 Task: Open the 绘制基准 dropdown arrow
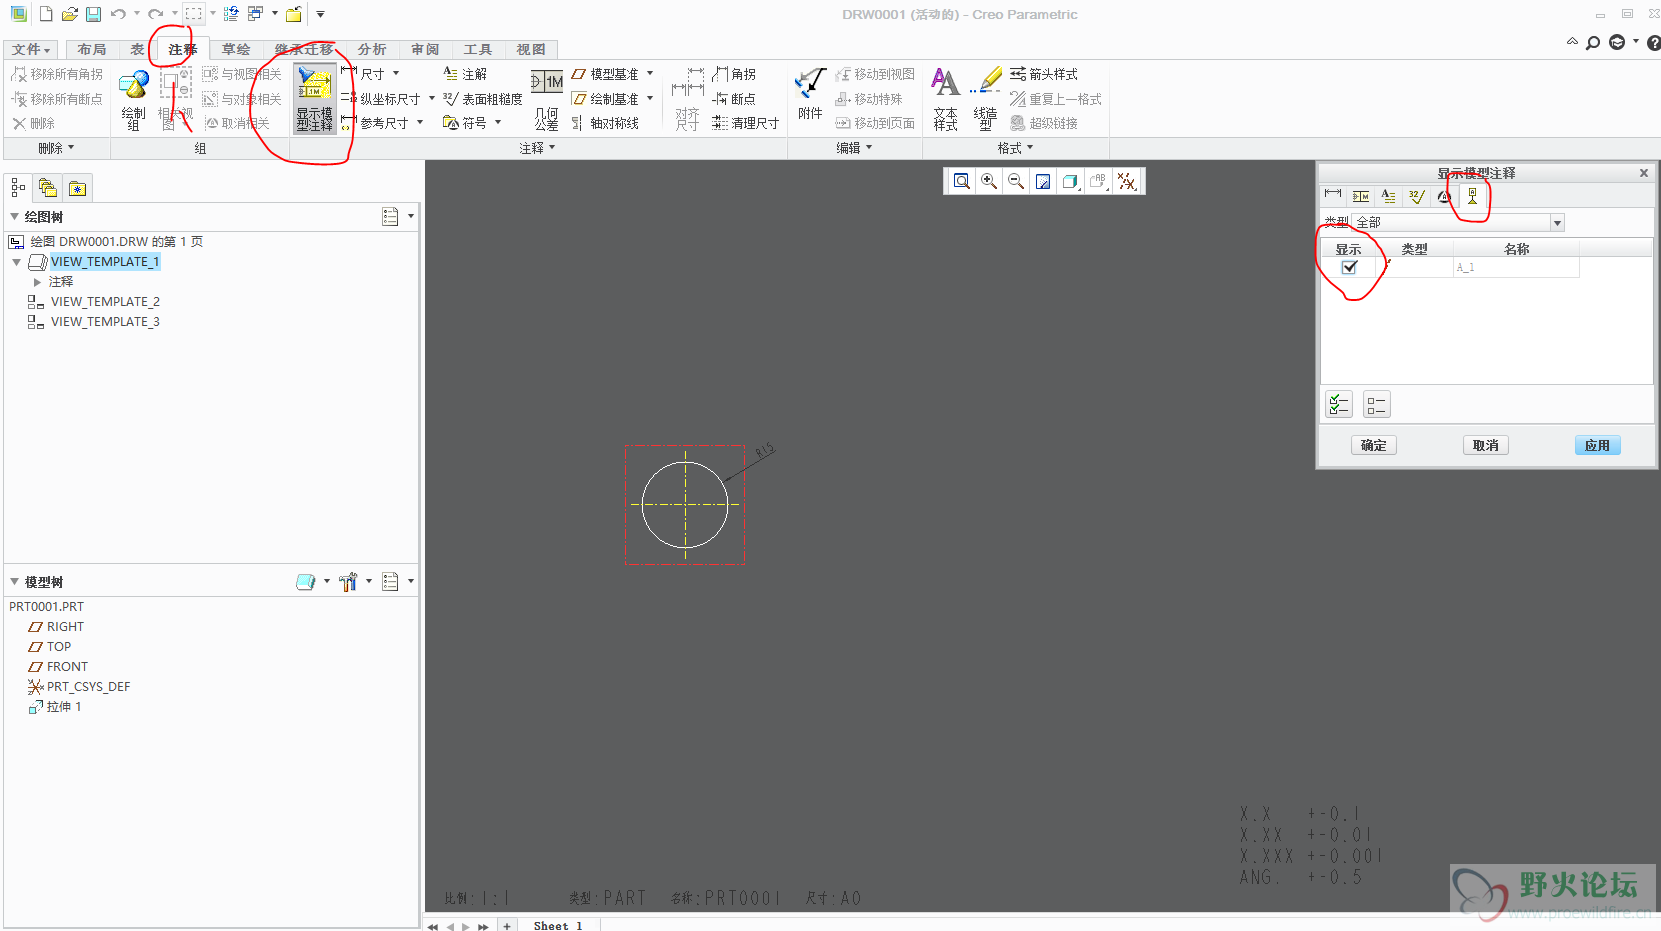point(650,99)
